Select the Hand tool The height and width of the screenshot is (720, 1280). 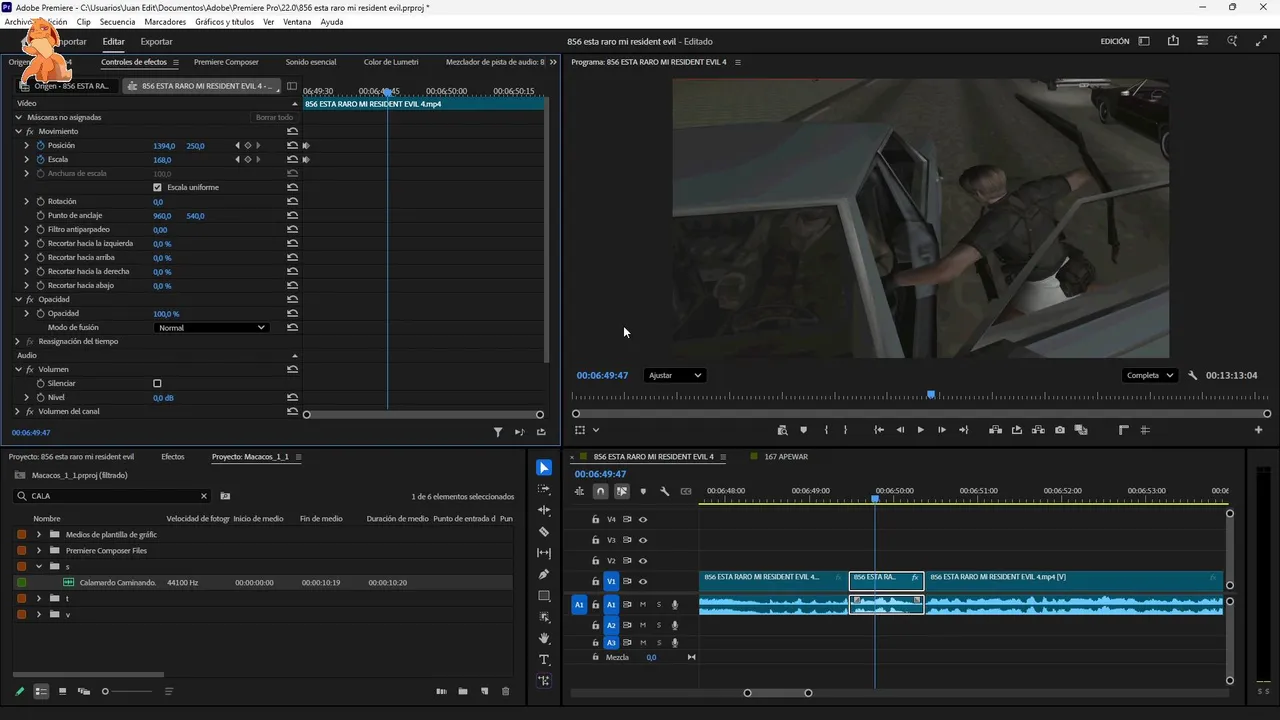click(544, 638)
